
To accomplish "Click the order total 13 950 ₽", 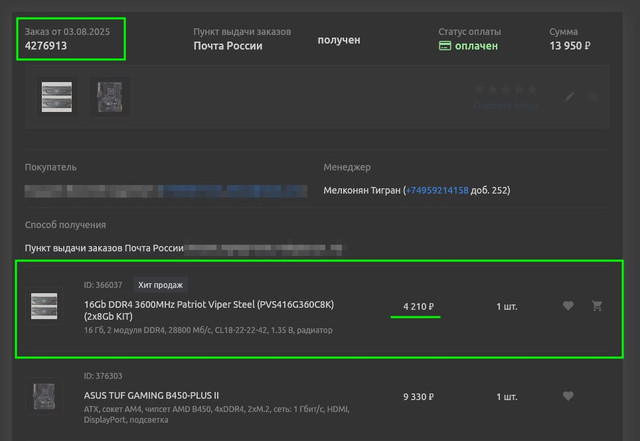I will tap(570, 46).
